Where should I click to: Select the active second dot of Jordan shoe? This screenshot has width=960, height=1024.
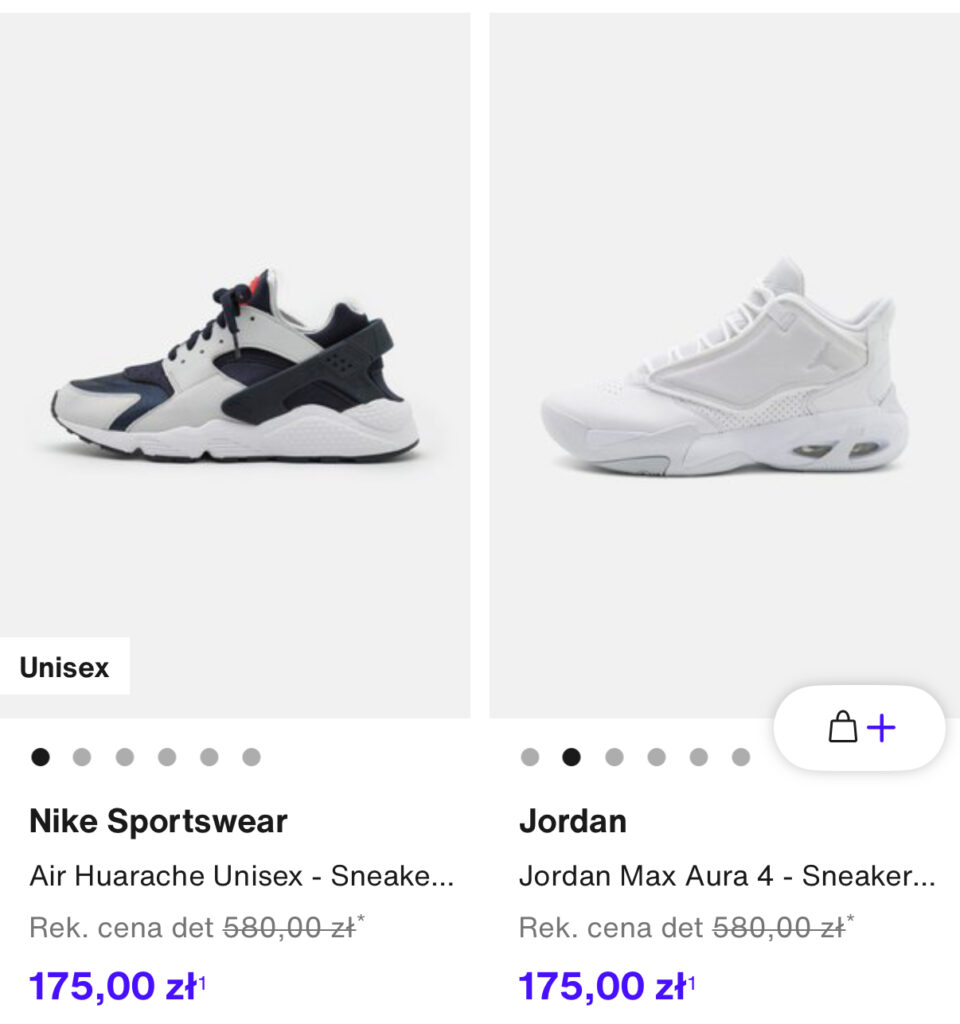tap(571, 757)
